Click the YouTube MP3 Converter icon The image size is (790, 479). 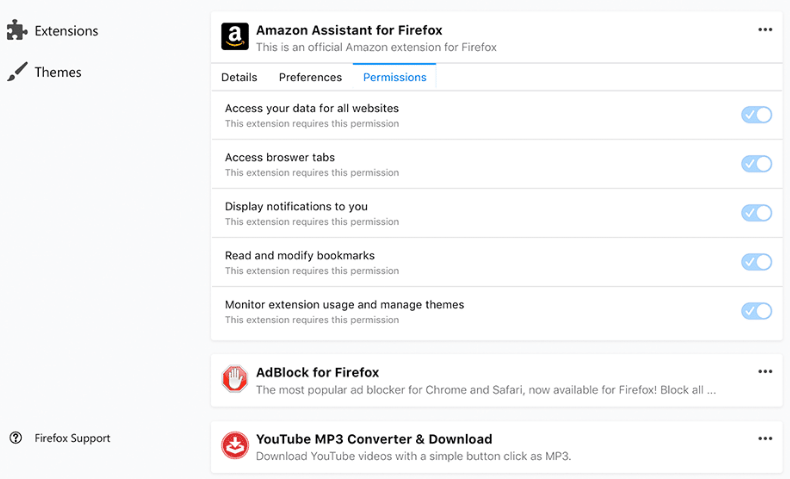[235, 446]
